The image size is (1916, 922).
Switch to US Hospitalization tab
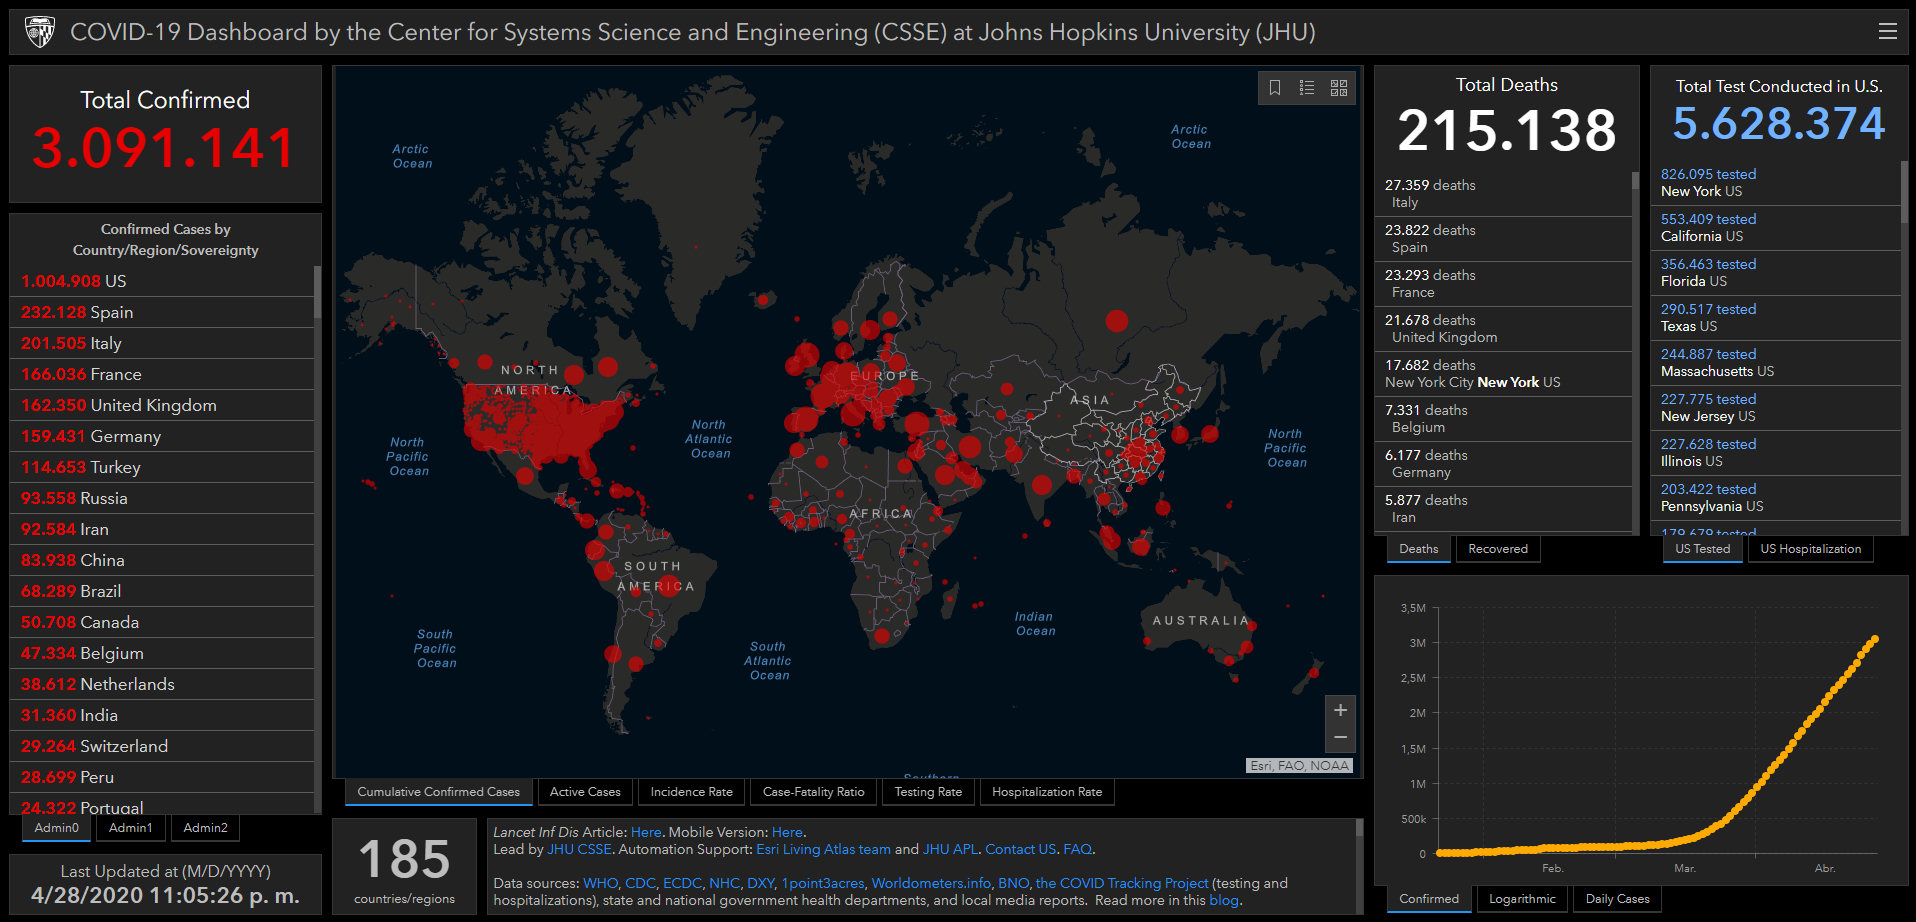[1810, 549]
